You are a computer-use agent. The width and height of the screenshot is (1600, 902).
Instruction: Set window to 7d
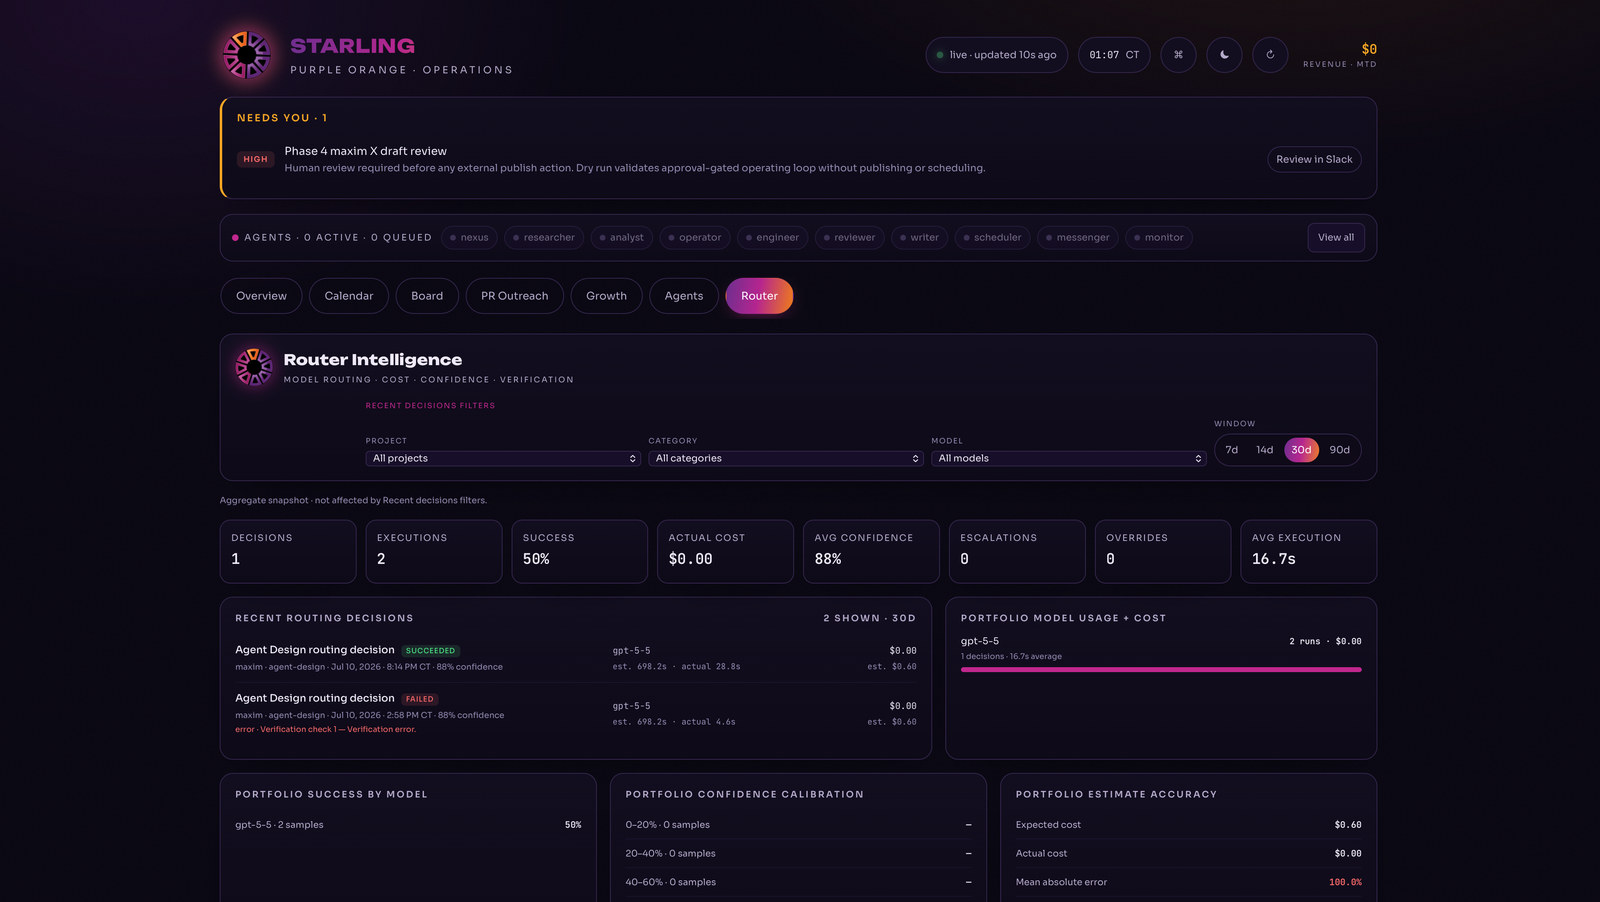1232,450
